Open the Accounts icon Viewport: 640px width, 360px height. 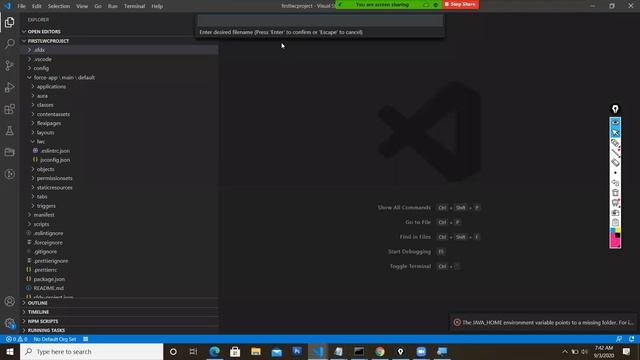pos(9,302)
